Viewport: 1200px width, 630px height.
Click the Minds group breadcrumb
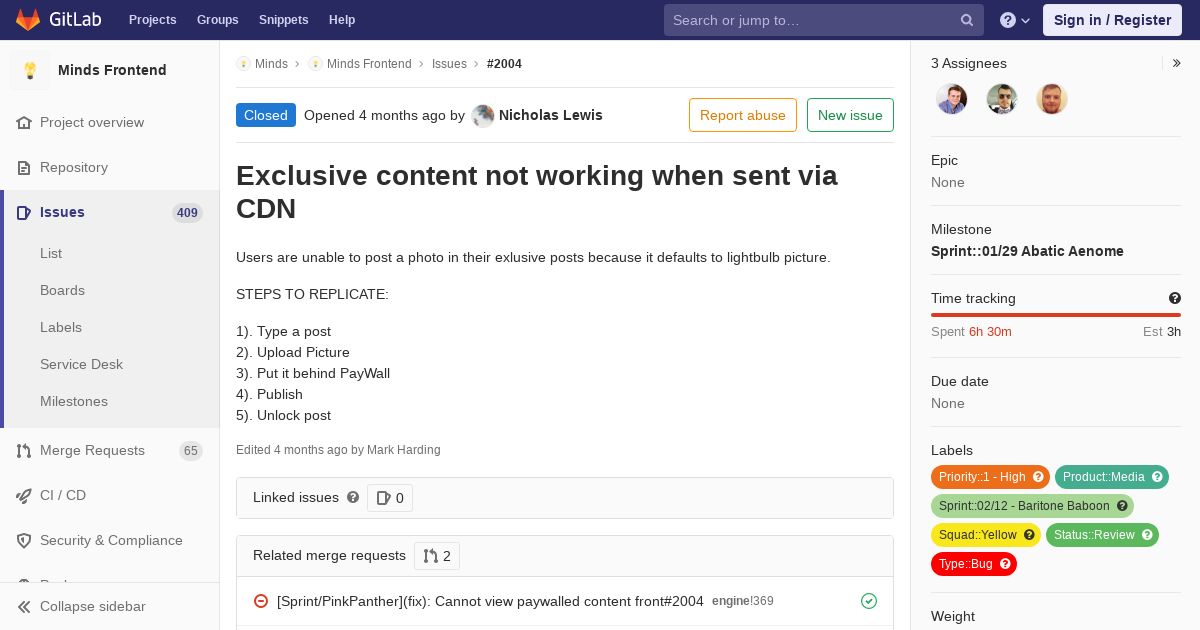(271, 64)
